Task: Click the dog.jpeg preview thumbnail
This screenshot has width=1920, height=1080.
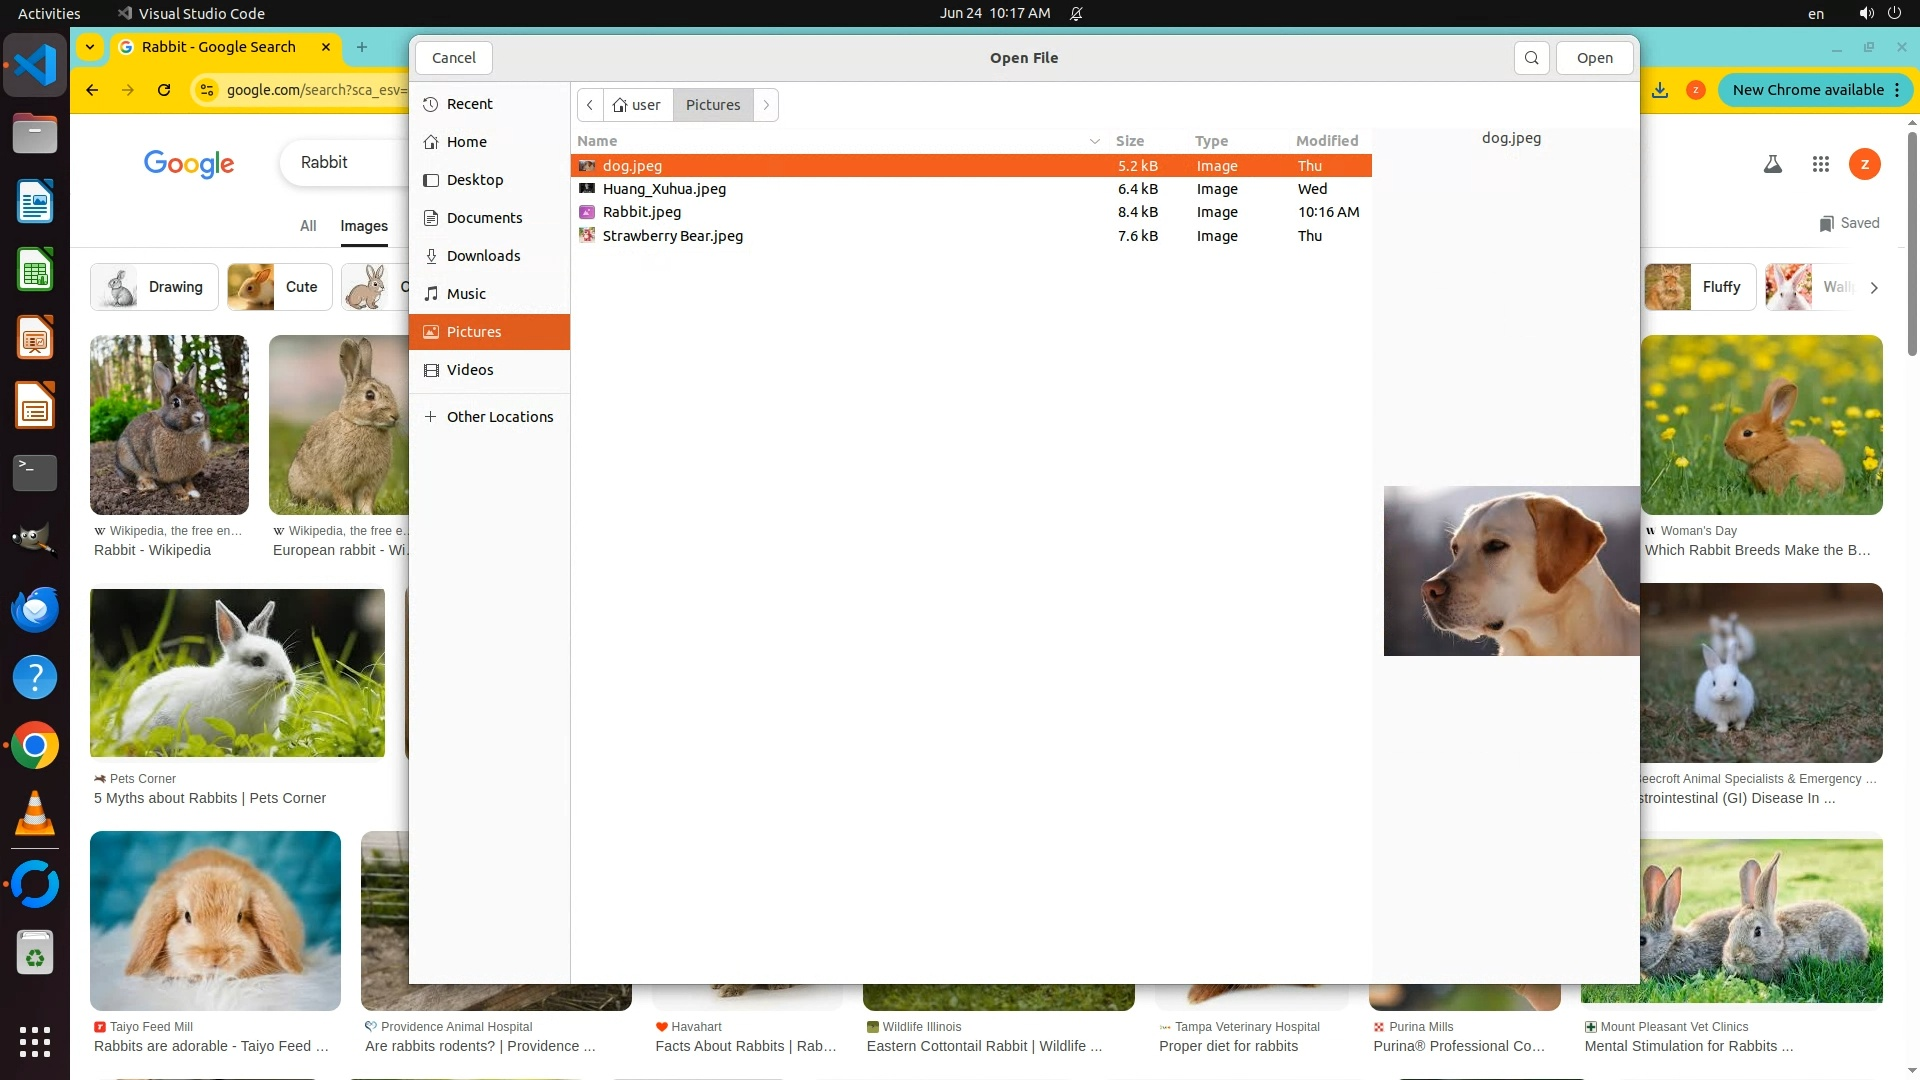Action: coord(1510,571)
